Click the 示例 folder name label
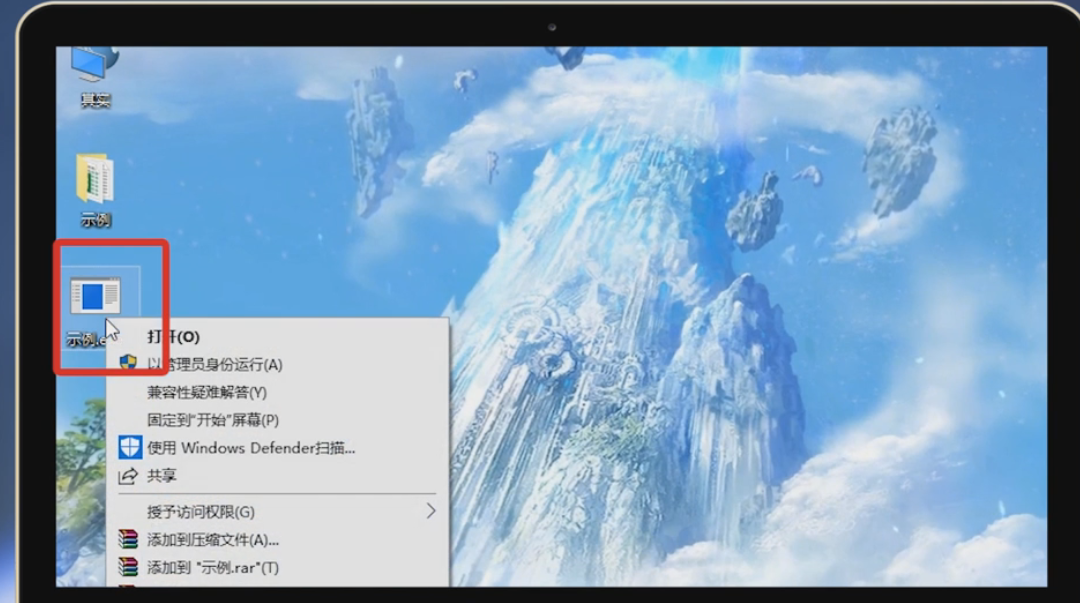This screenshot has height=603, width=1080. pos(96,220)
